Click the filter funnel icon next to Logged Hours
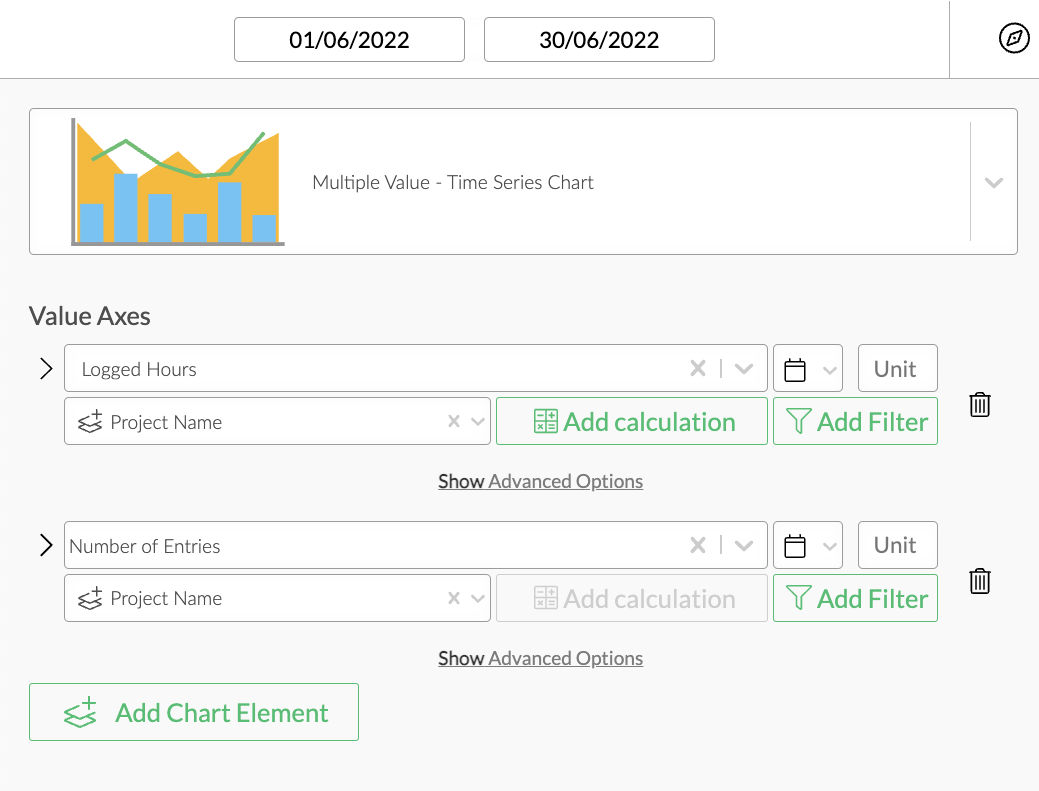 pos(800,421)
